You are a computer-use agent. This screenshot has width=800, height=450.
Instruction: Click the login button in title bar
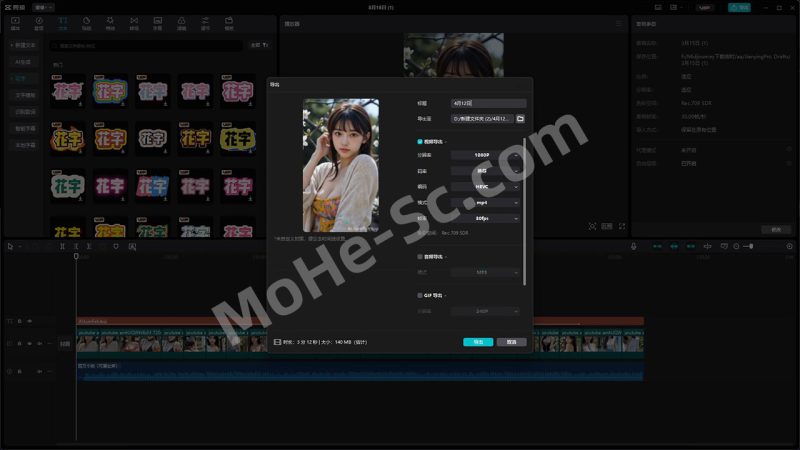pos(705,8)
